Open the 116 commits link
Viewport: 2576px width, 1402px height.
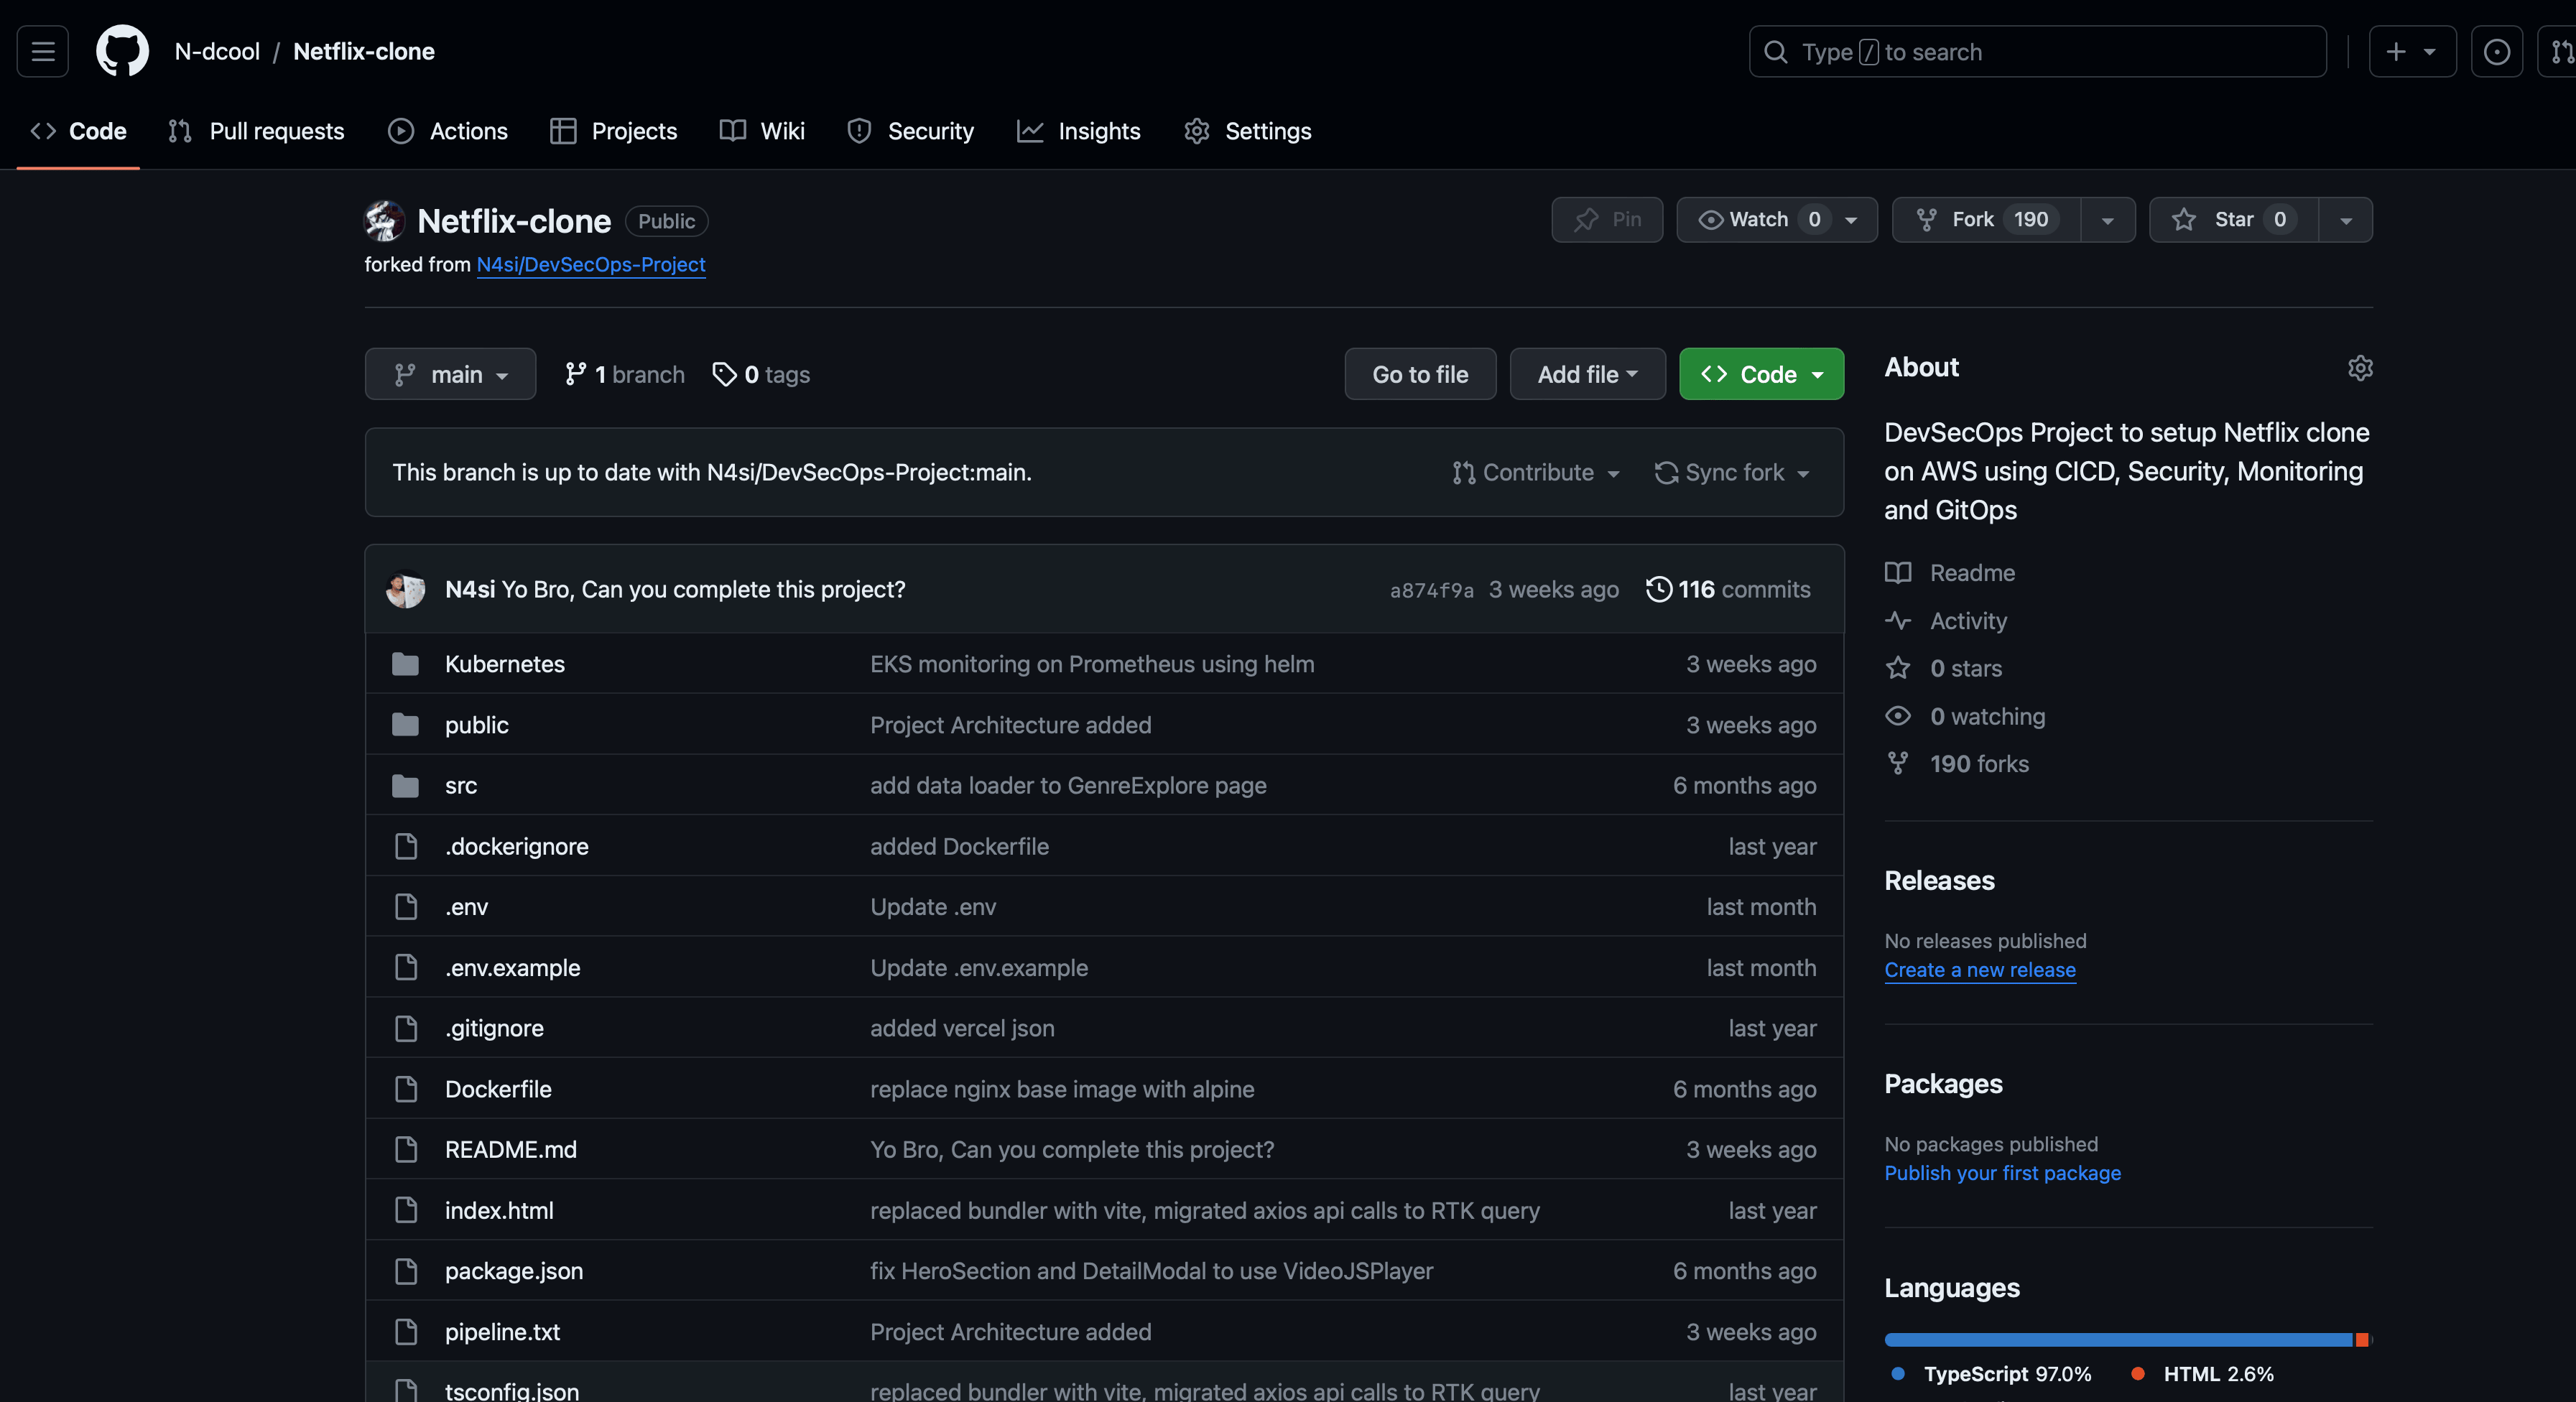(x=1728, y=589)
